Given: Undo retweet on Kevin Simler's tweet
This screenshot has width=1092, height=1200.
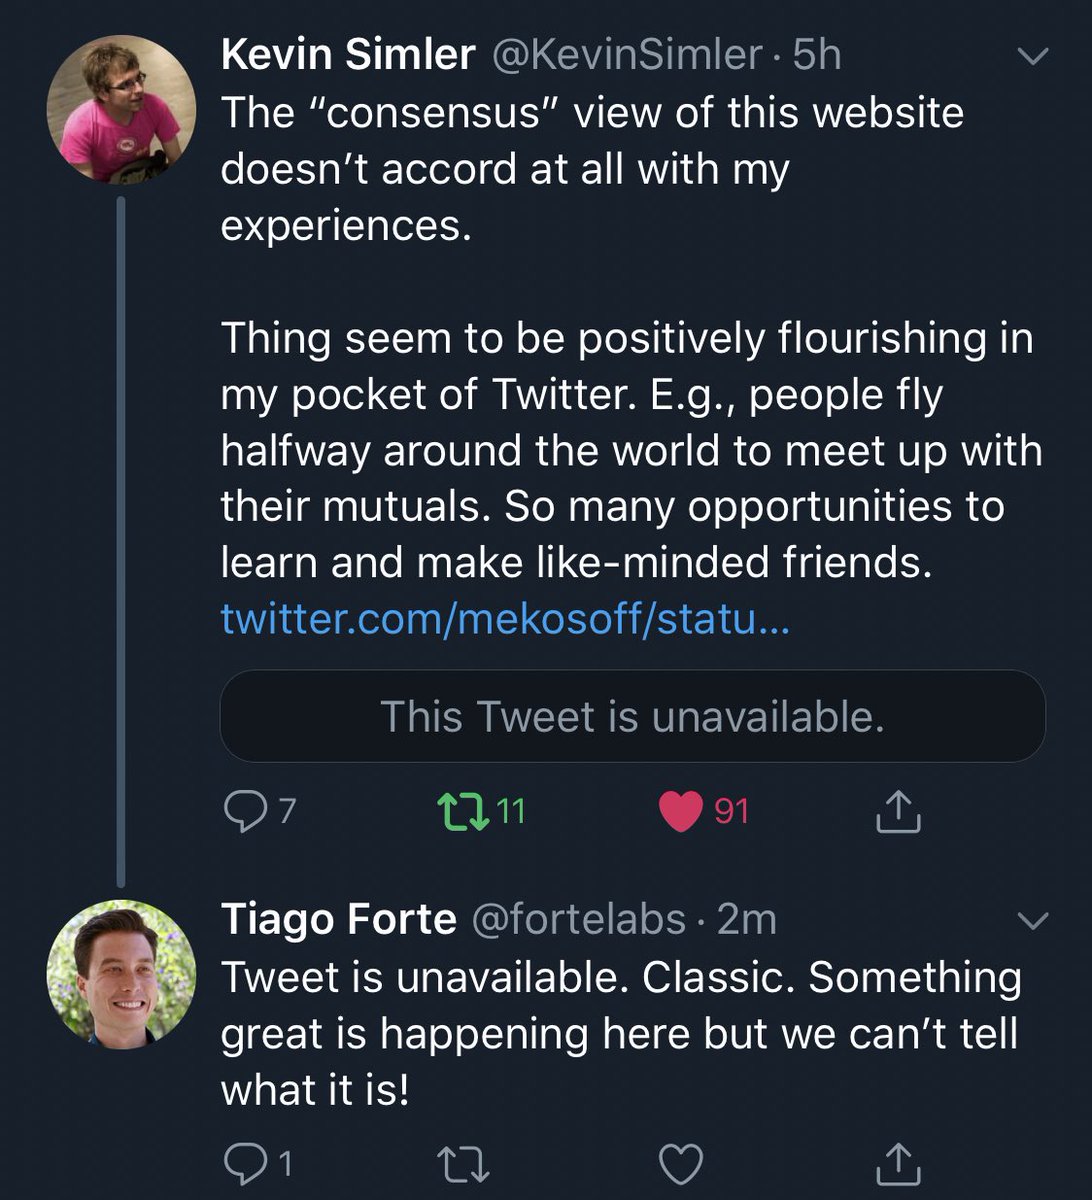Looking at the screenshot, I should coord(464,811).
